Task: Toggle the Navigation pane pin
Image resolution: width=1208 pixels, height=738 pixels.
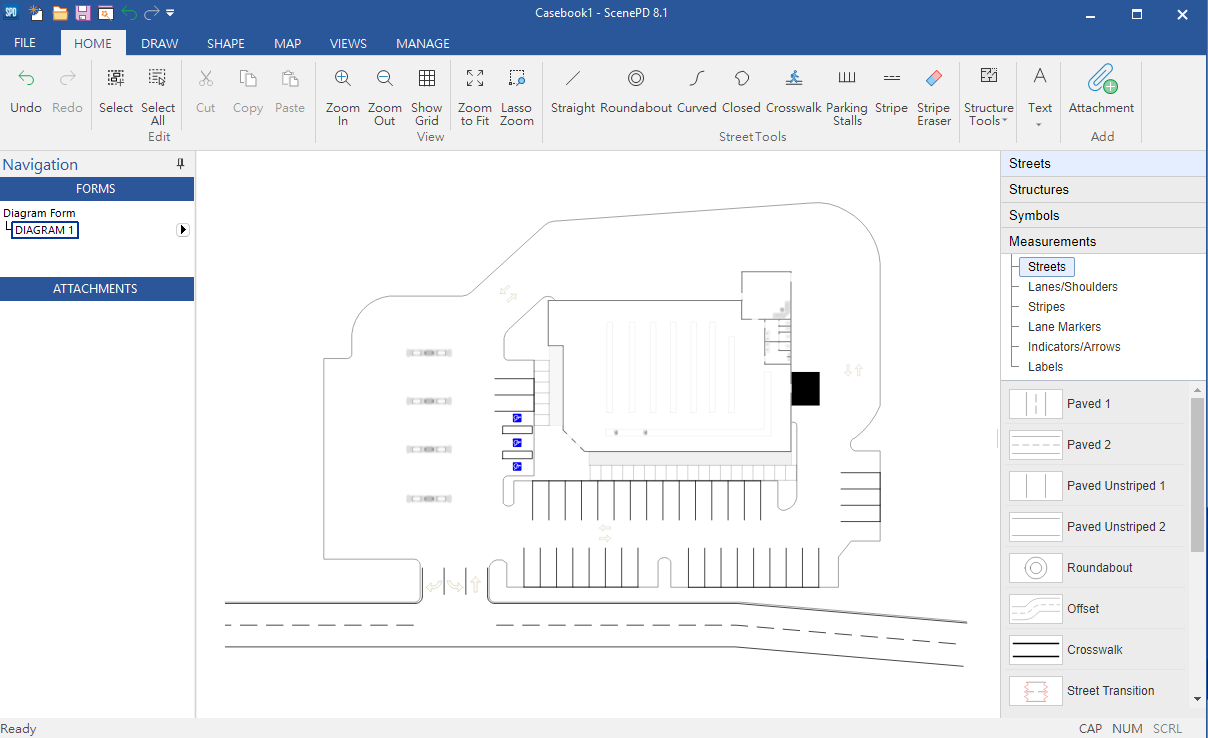Action: click(x=181, y=164)
